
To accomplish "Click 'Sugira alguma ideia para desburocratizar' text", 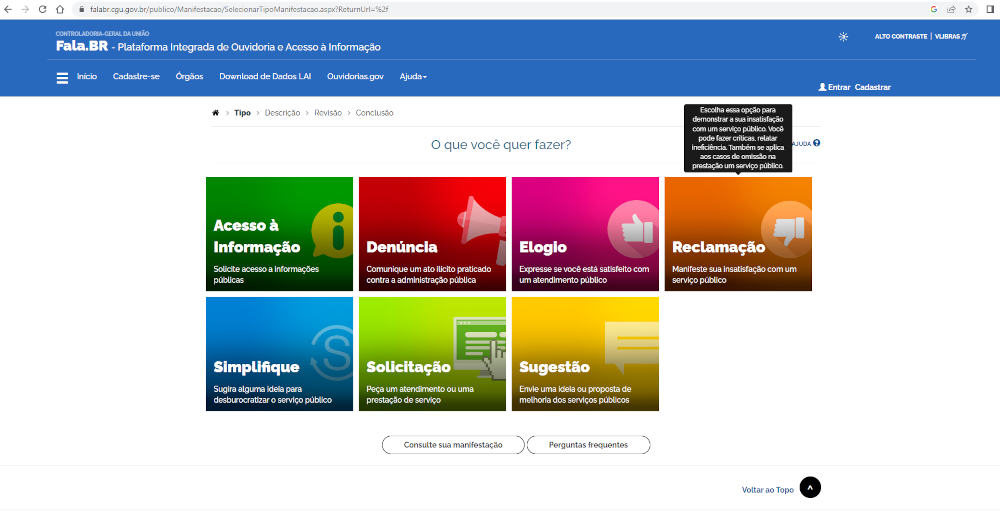I will pos(272,394).
